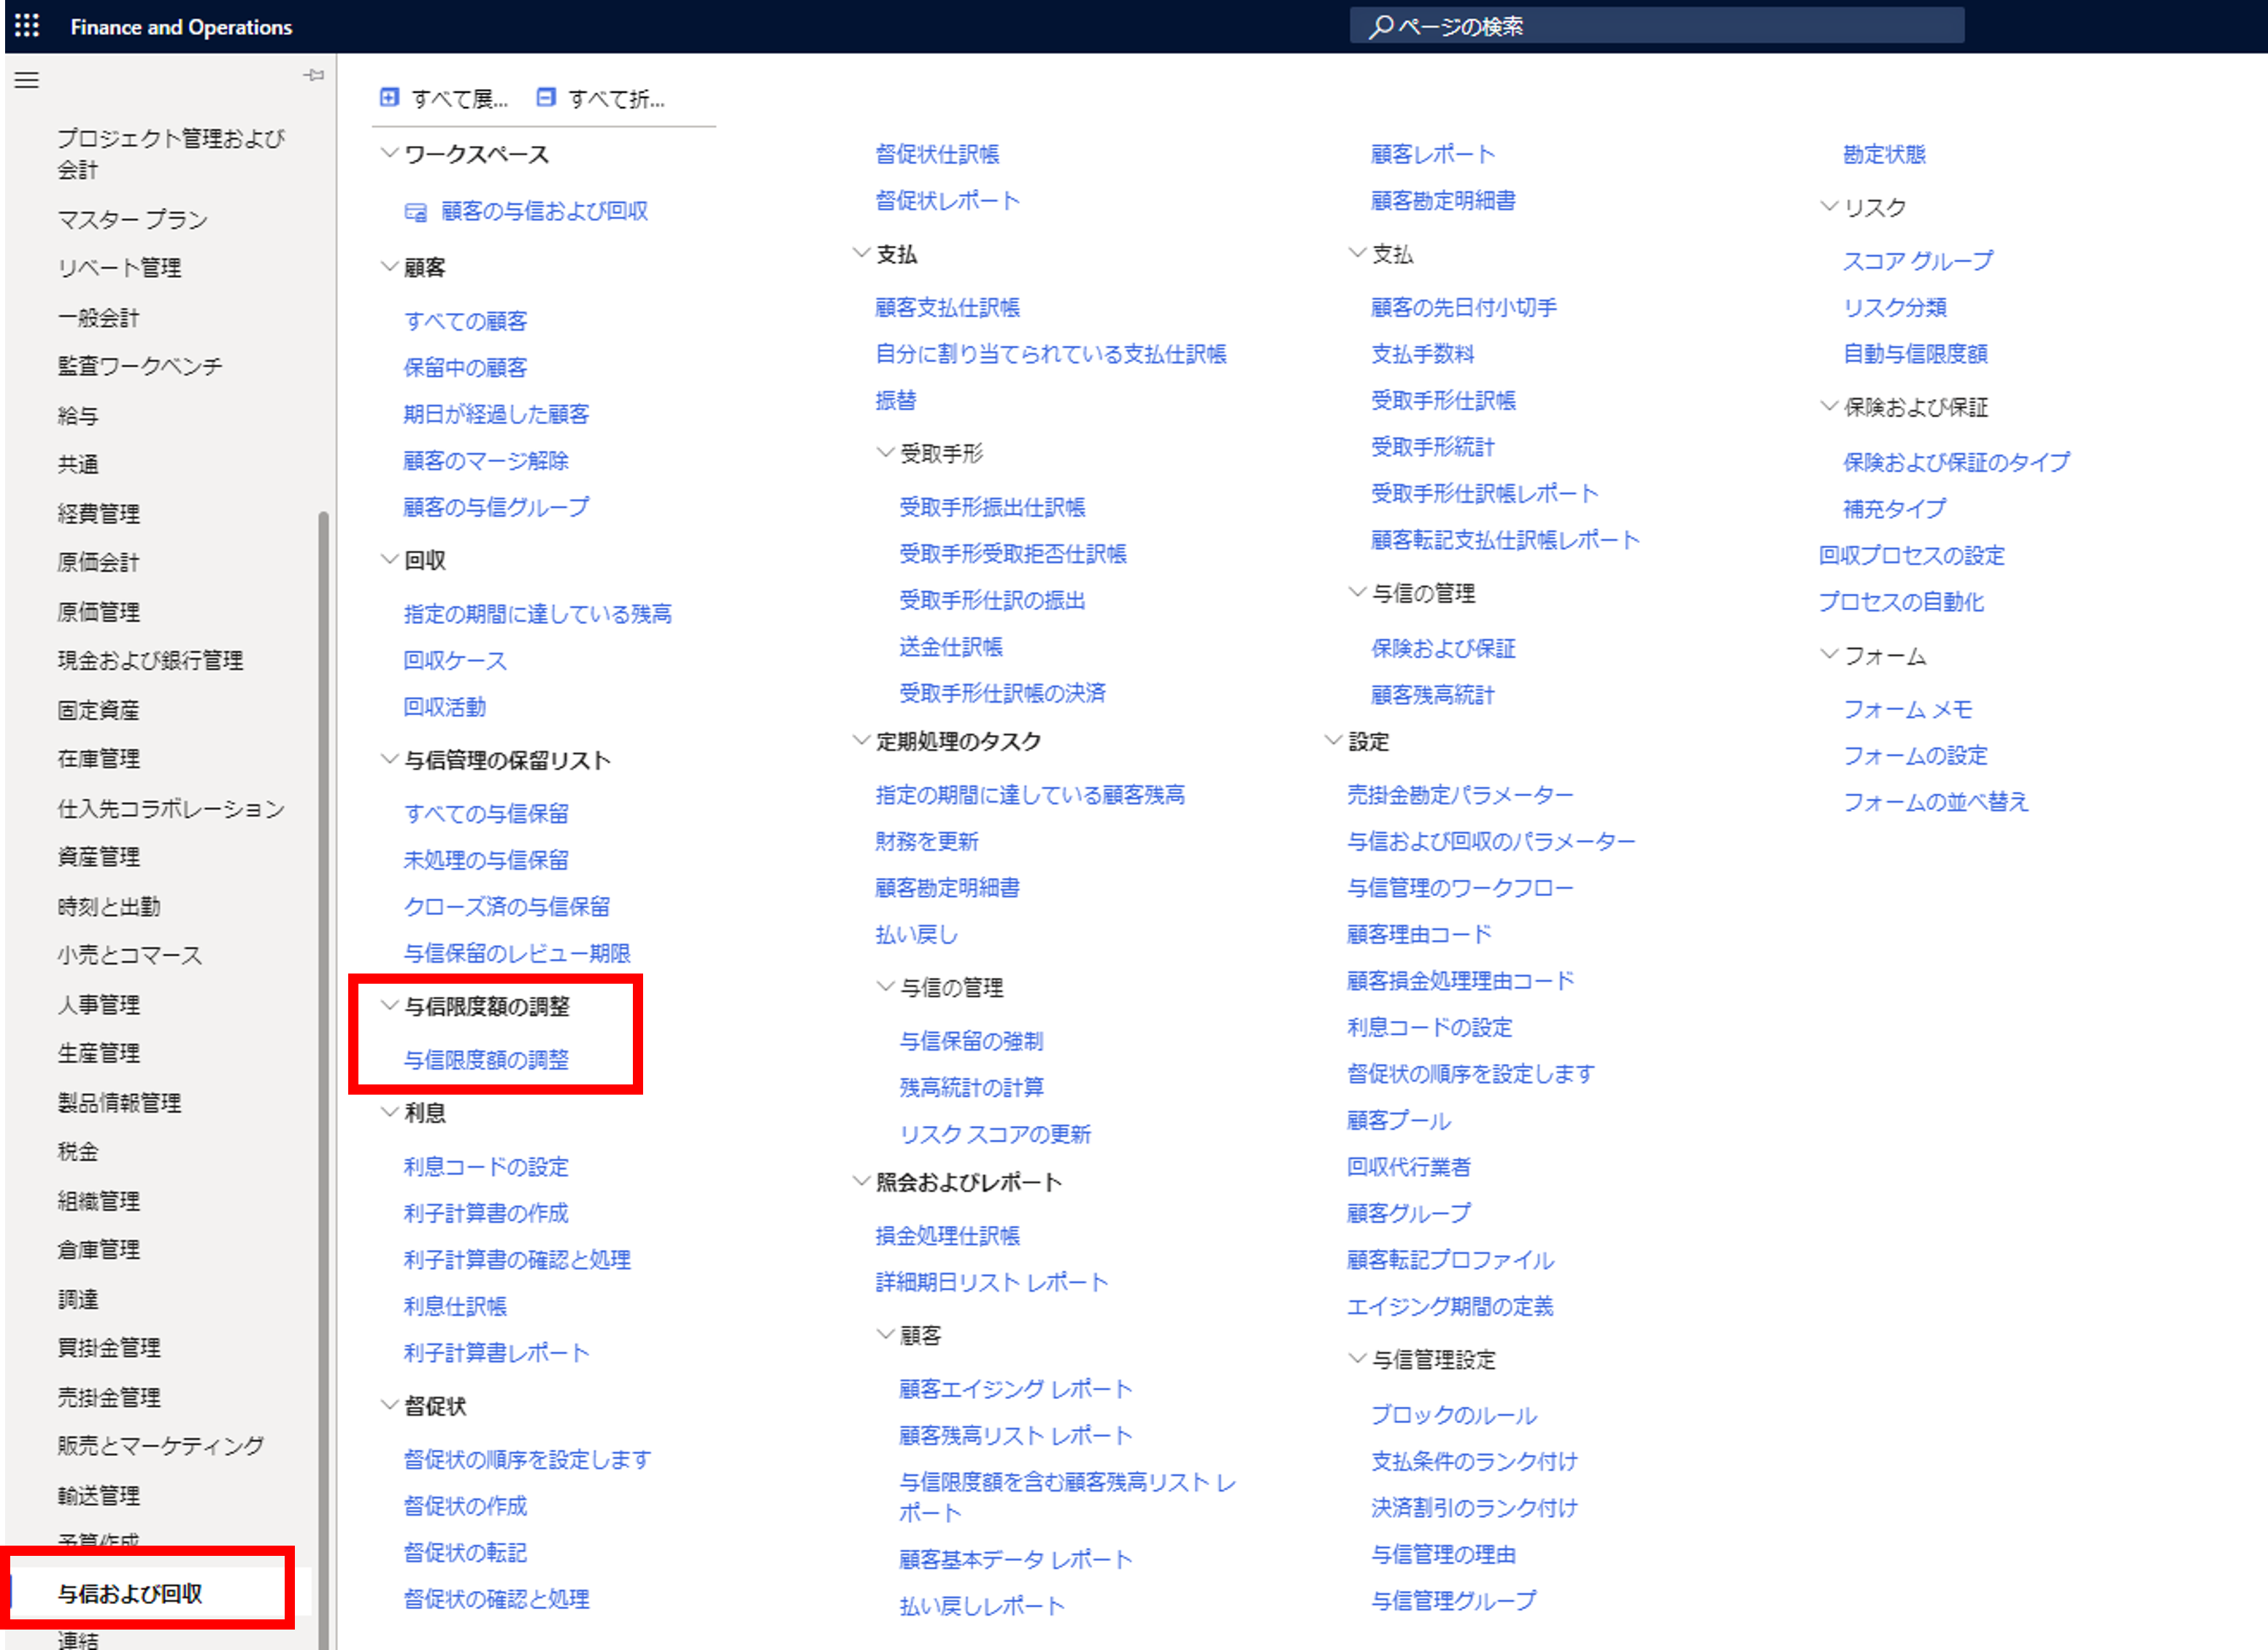The height and width of the screenshot is (1650, 2268).
Task: Open プロジェクト管理および会計 module
Action: point(171,153)
